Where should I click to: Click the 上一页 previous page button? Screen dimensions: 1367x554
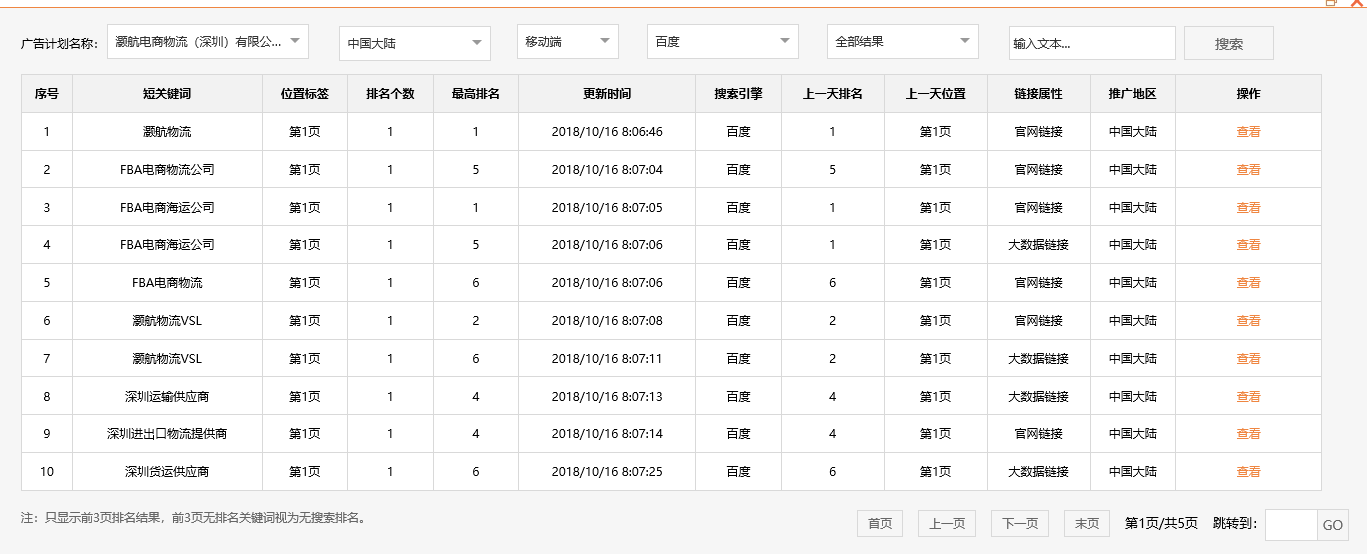tap(947, 523)
